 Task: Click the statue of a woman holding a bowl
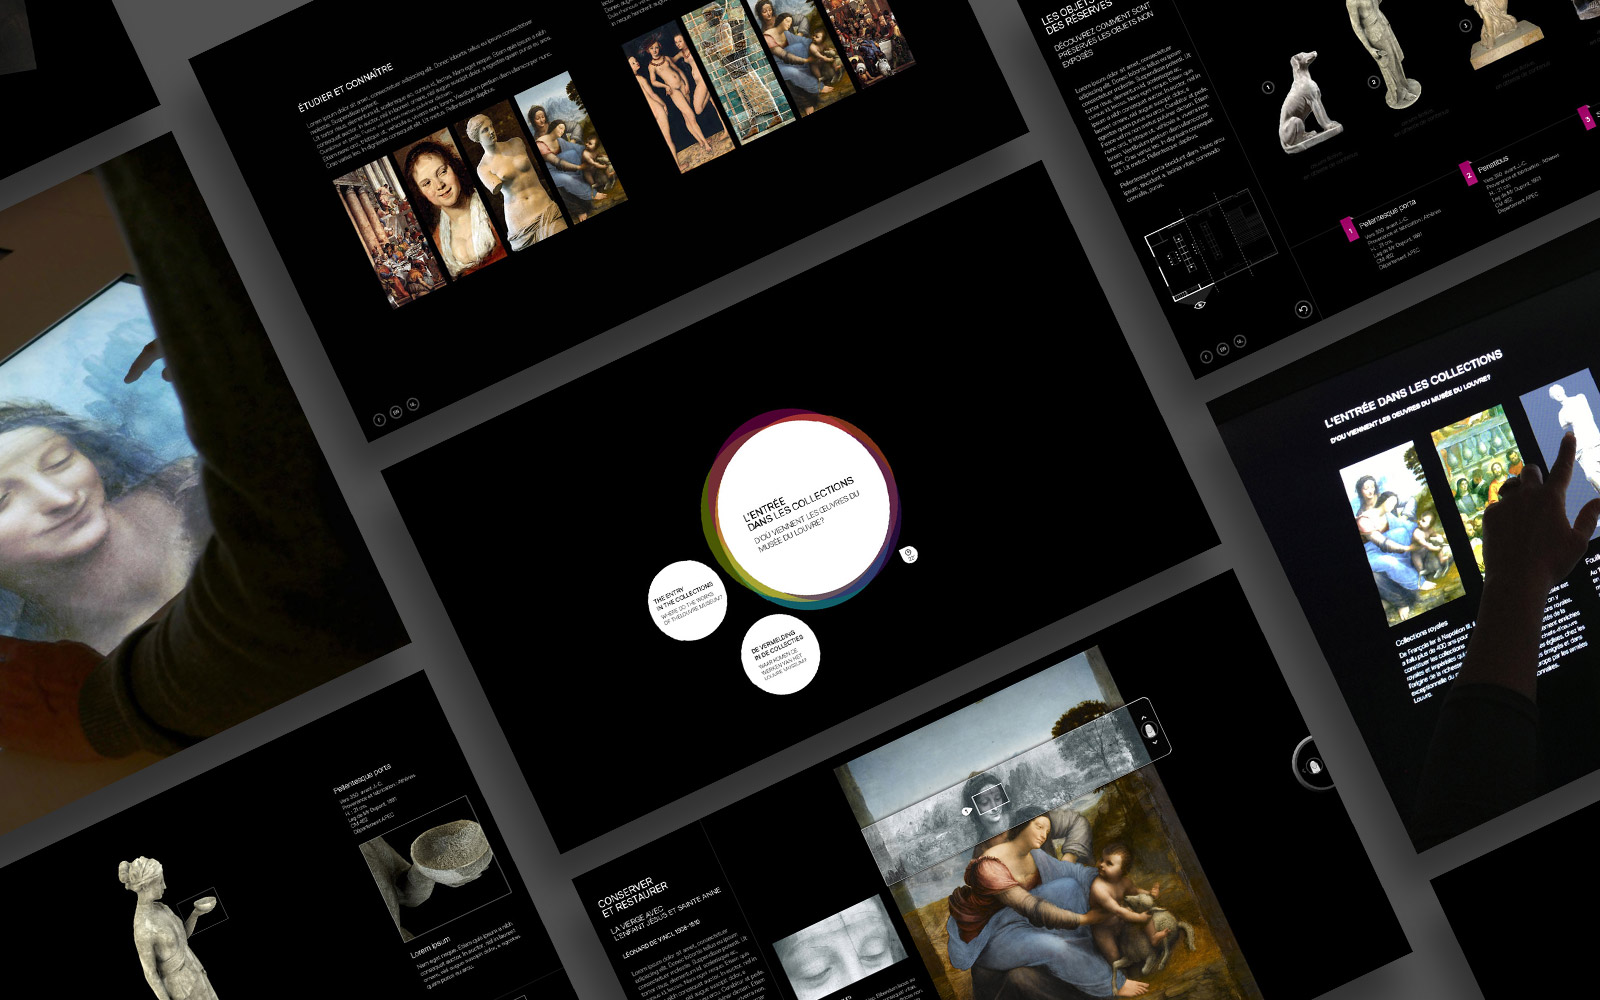pyautogui.click(x=164, y=930)
